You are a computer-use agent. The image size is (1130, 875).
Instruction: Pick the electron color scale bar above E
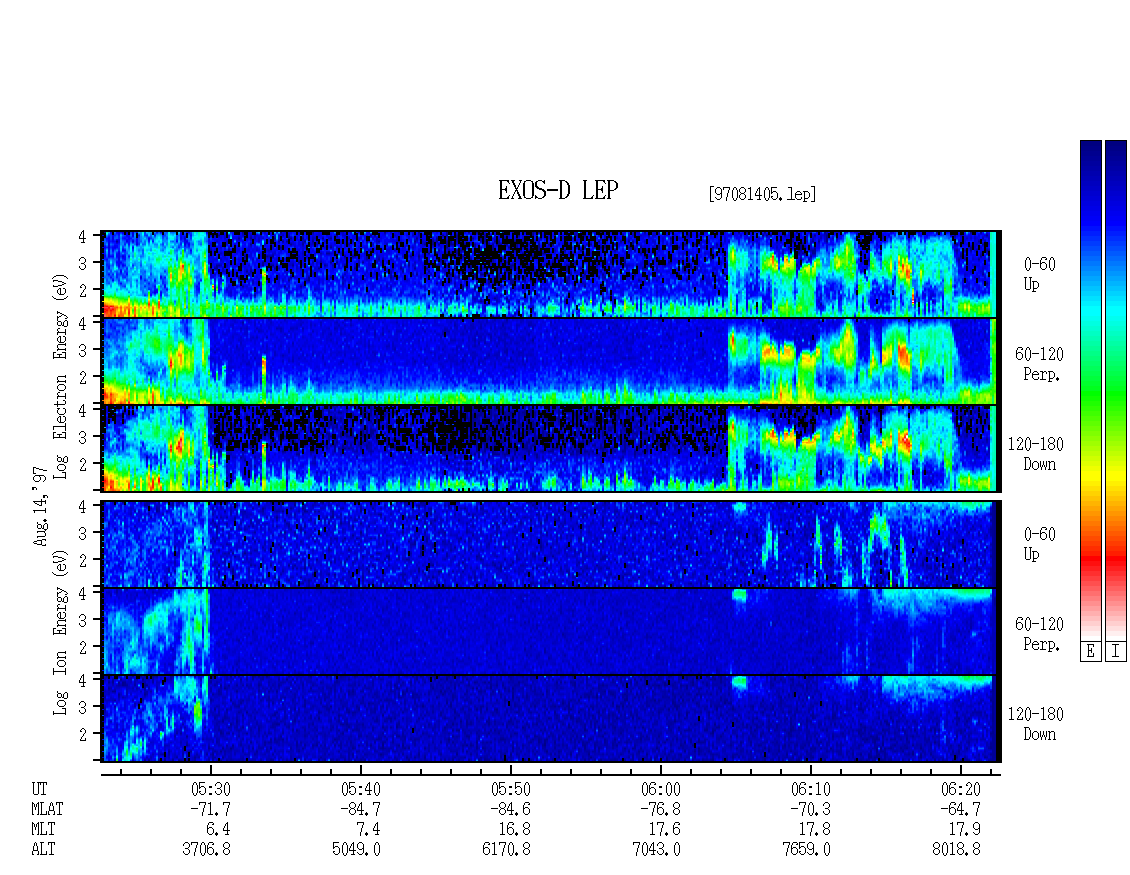point(1090,390)
